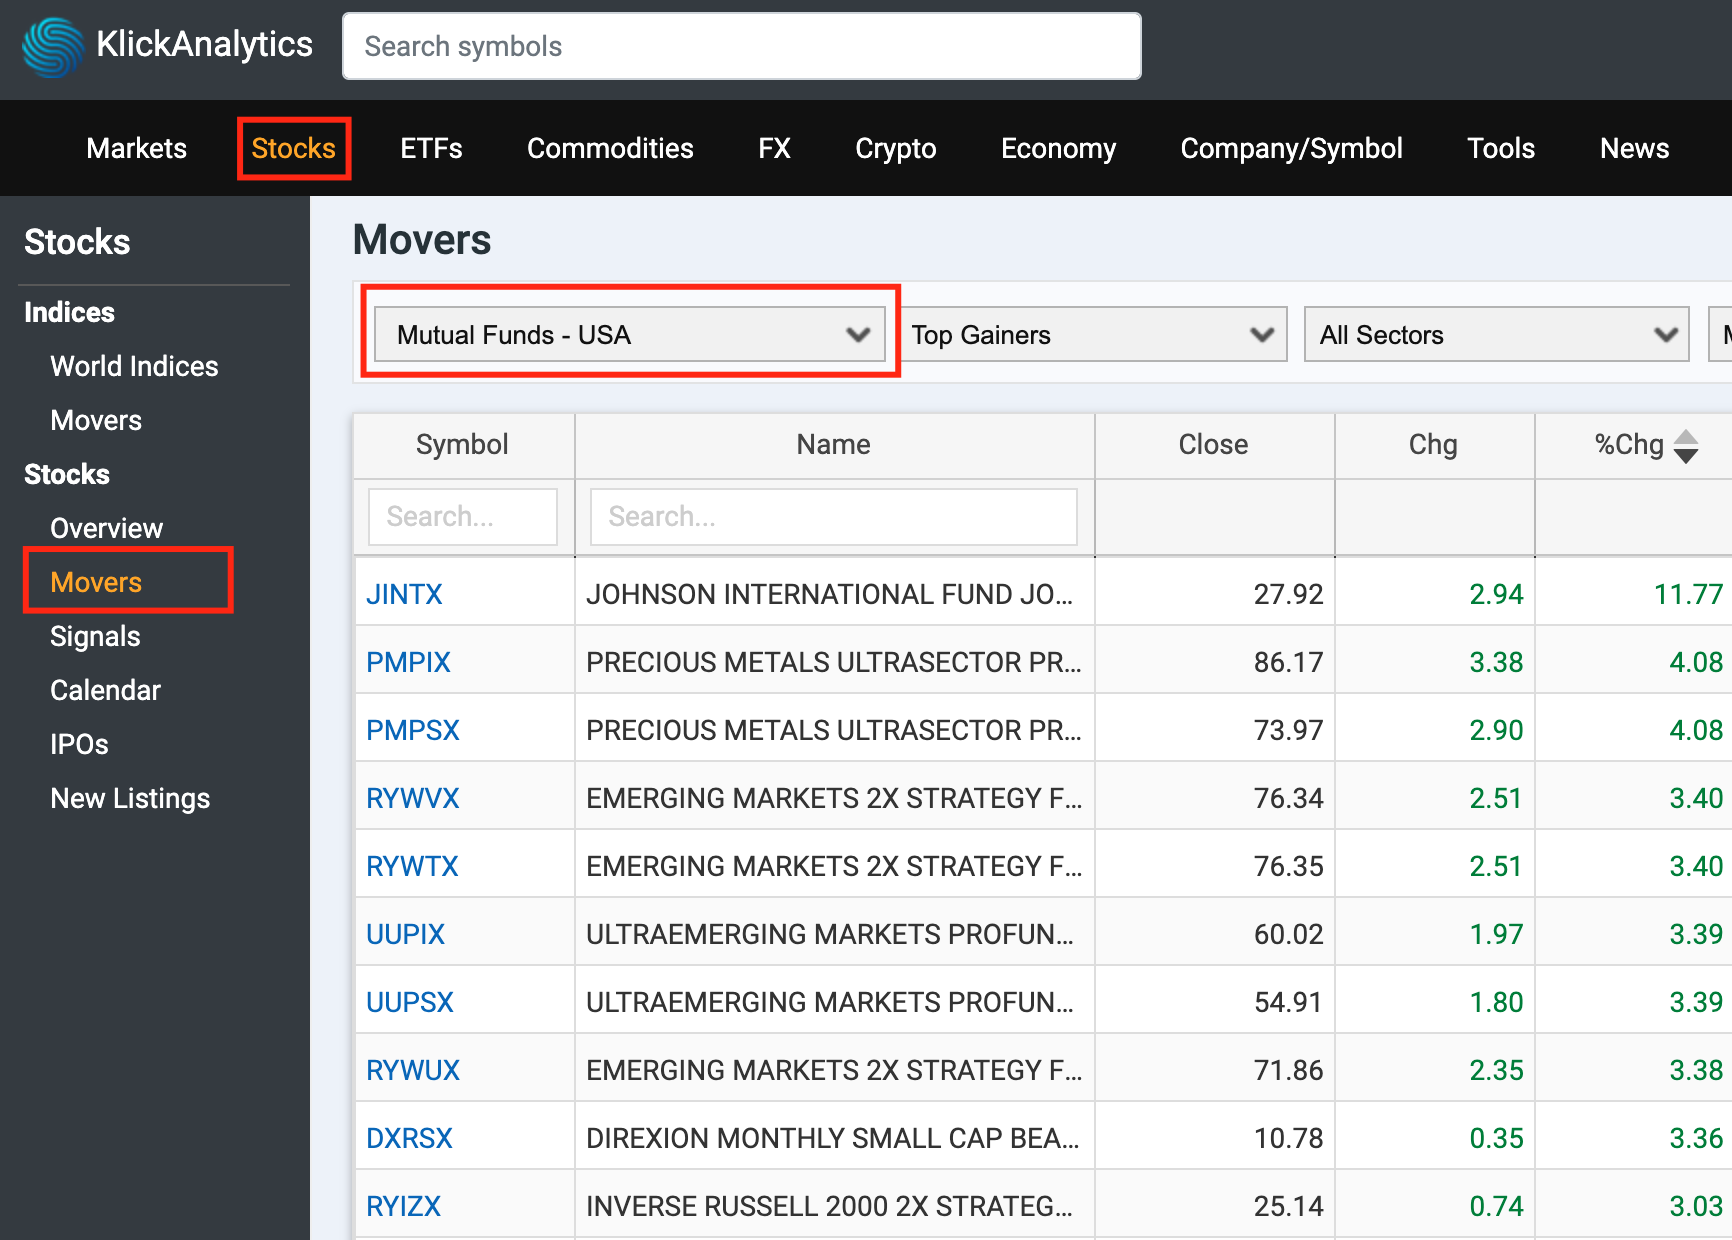Viewport: 1732px width, 1240px height.
Task: Open New Listings in sidebar
Action: tap(130, 798)
